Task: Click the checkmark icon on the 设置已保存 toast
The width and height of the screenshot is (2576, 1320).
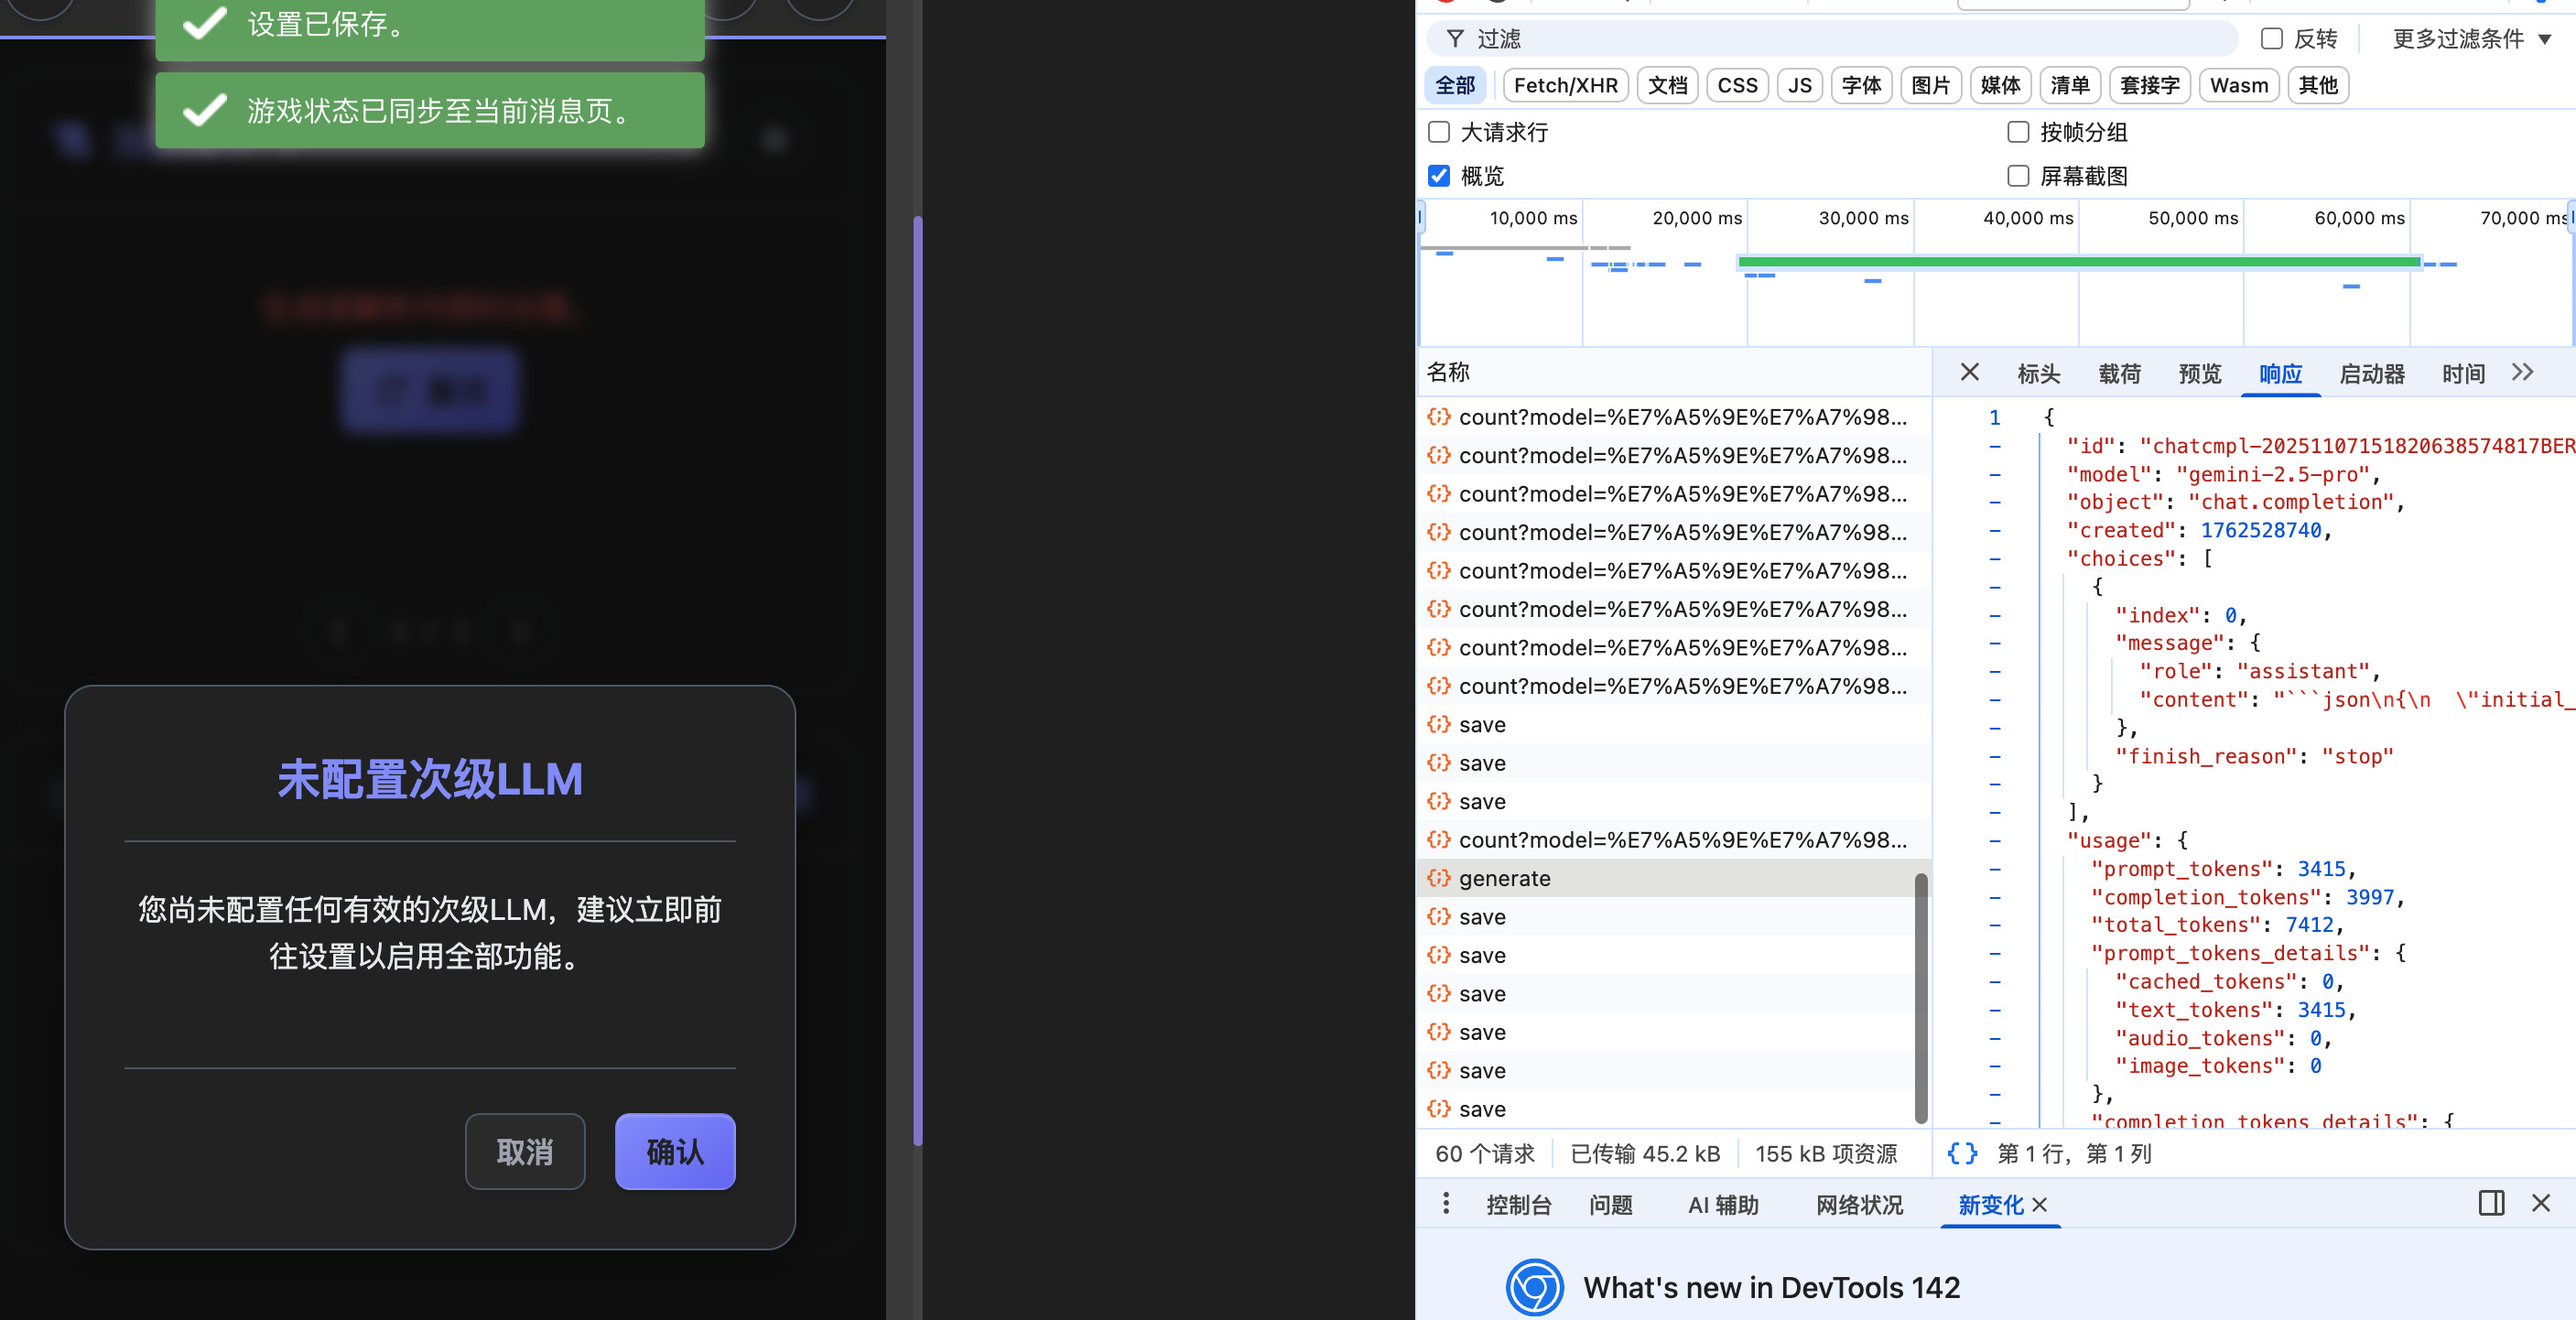Action: point(205,22)
